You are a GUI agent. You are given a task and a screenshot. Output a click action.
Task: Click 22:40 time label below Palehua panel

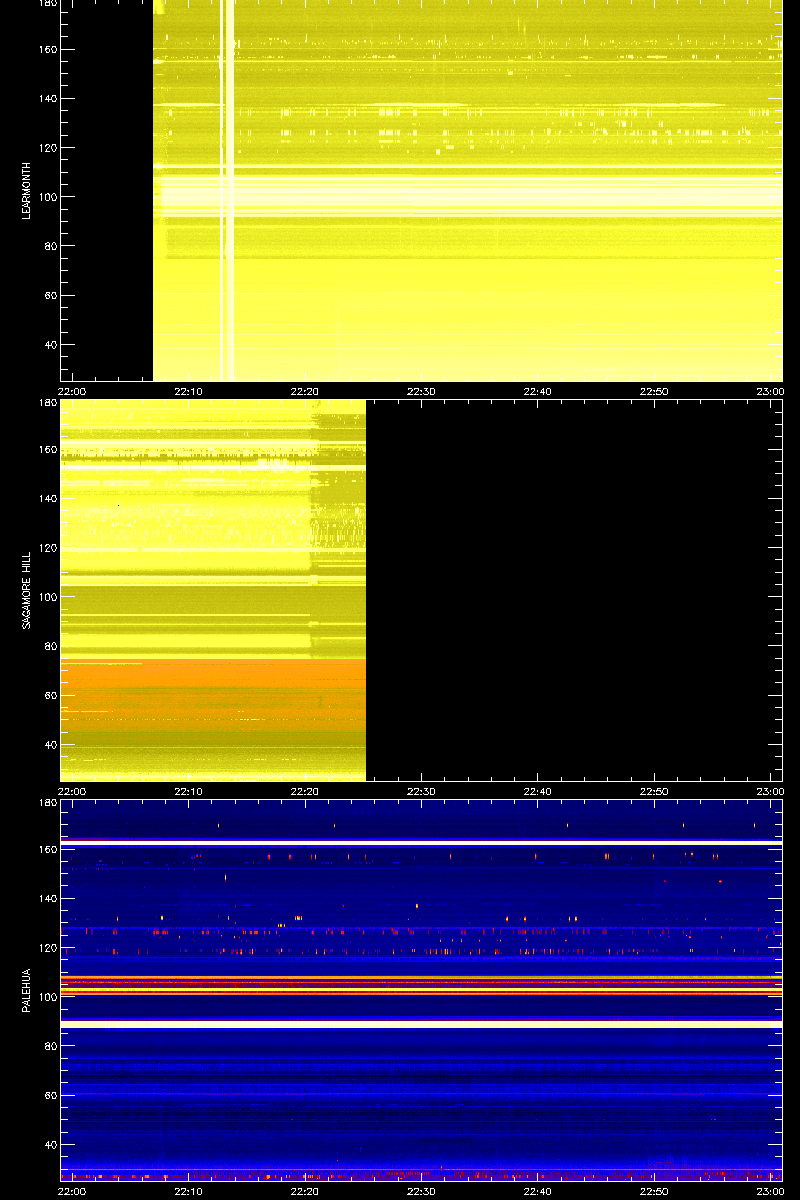(x=538, y=1191)
